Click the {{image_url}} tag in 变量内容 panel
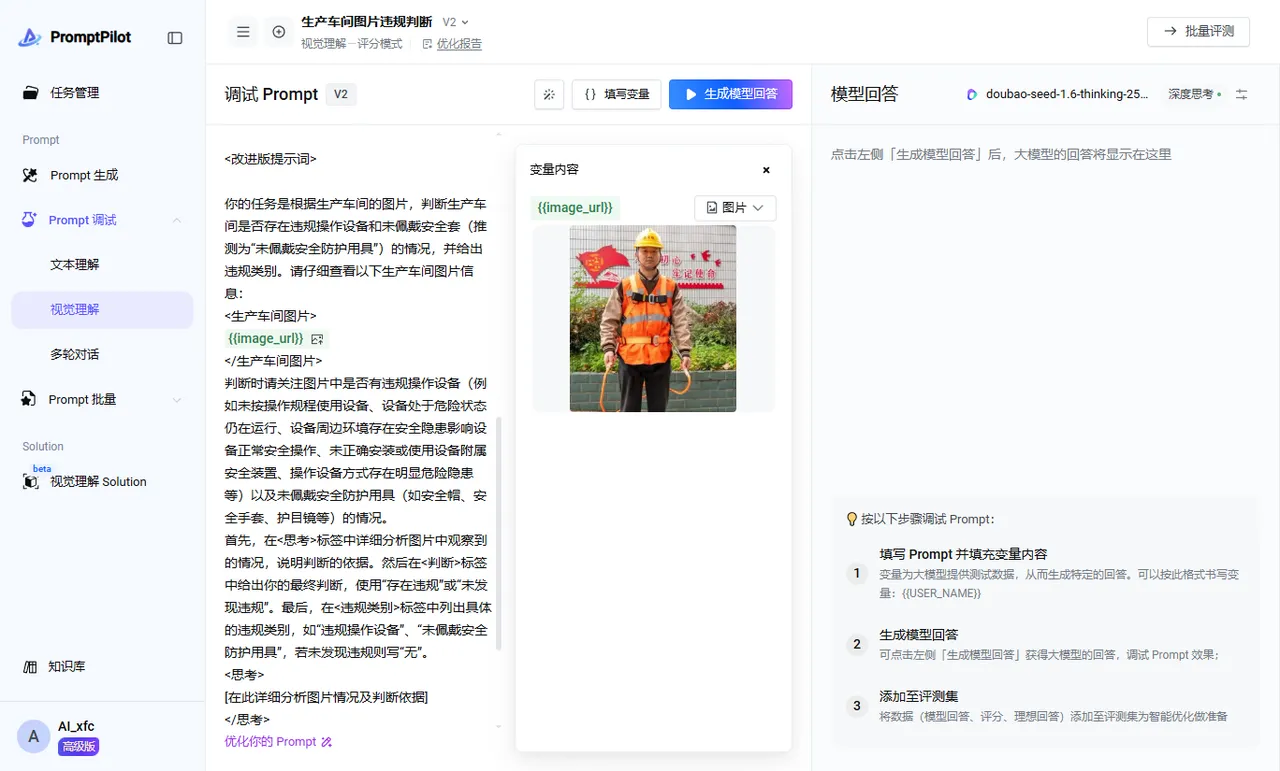Screen dimensions: 1280x771 (x=576, y=208)
